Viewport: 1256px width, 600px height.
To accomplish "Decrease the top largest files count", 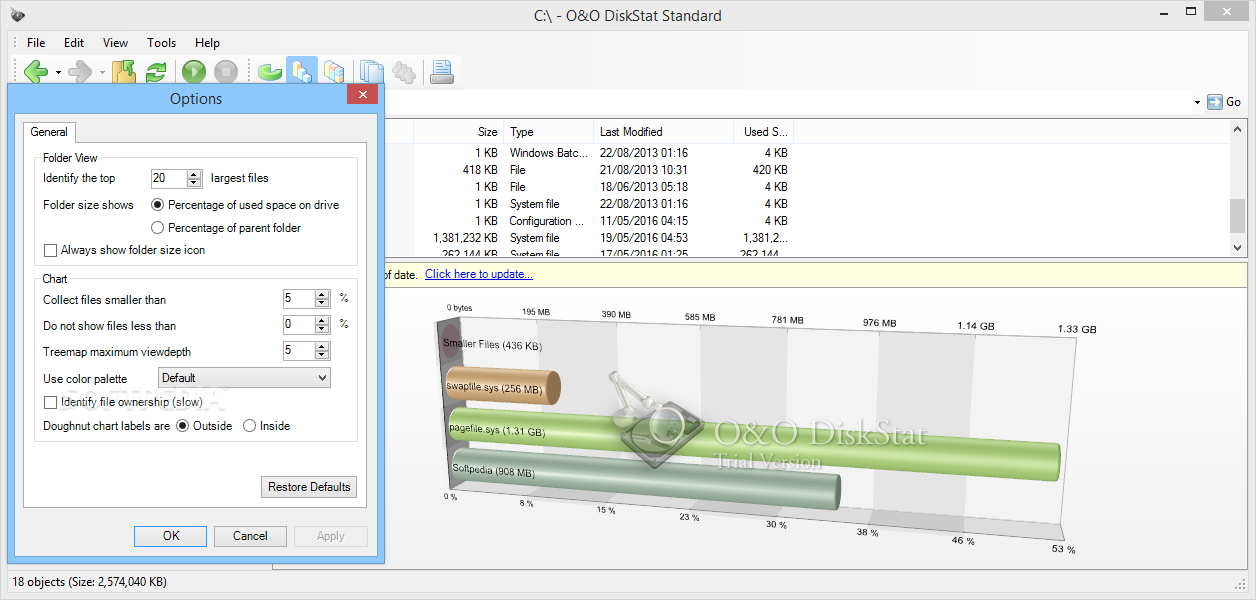I will (x=194, y=183).
